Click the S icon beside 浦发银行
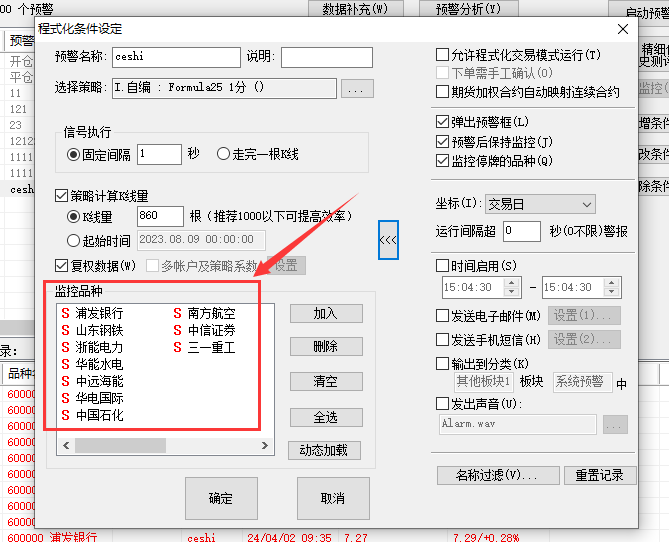This screenshot has height=542, width=669. [65, 313]
